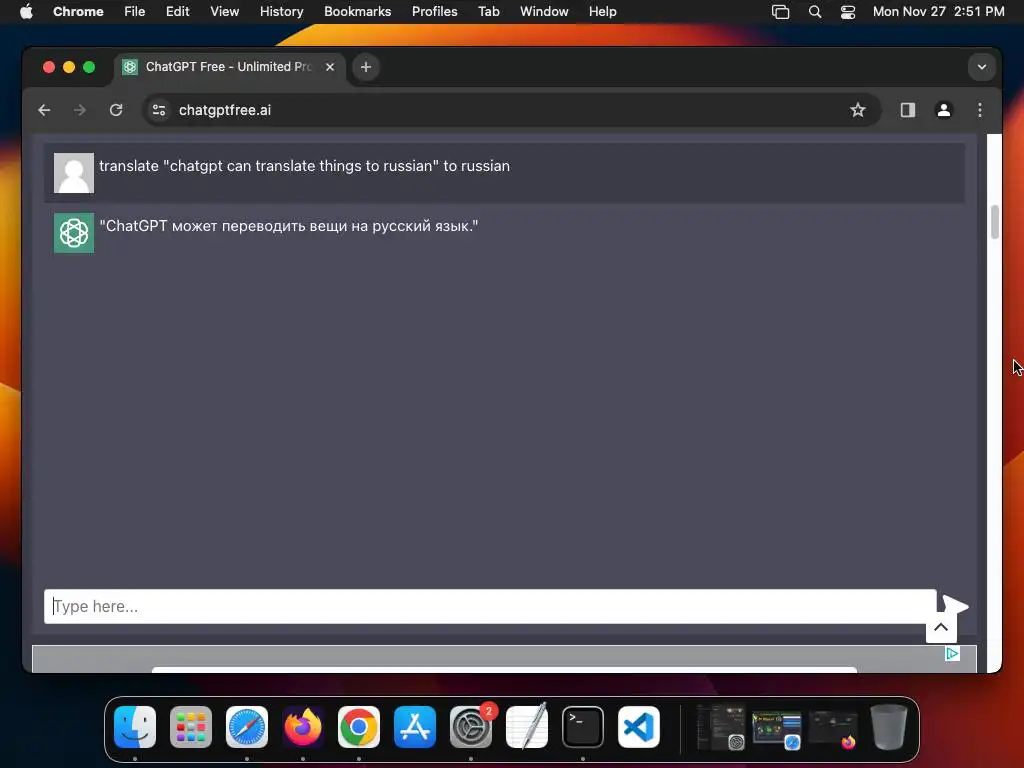1024x768 pixels.
Task: Open the Window menu
Action: pyautogui.click(x=544, y=12)
